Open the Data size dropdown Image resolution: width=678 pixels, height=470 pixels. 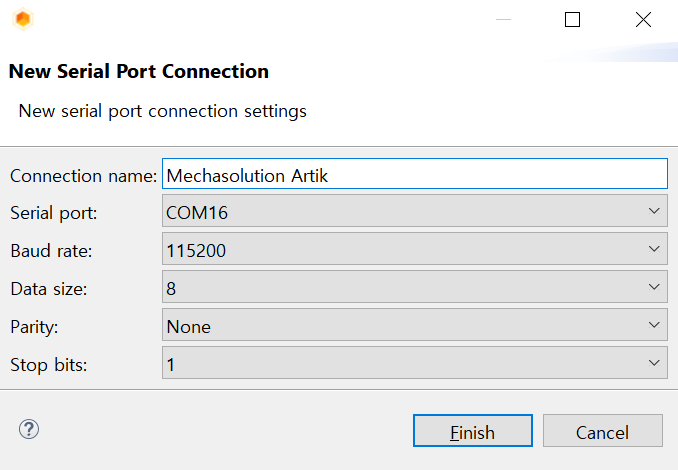[x=415, y=287]
